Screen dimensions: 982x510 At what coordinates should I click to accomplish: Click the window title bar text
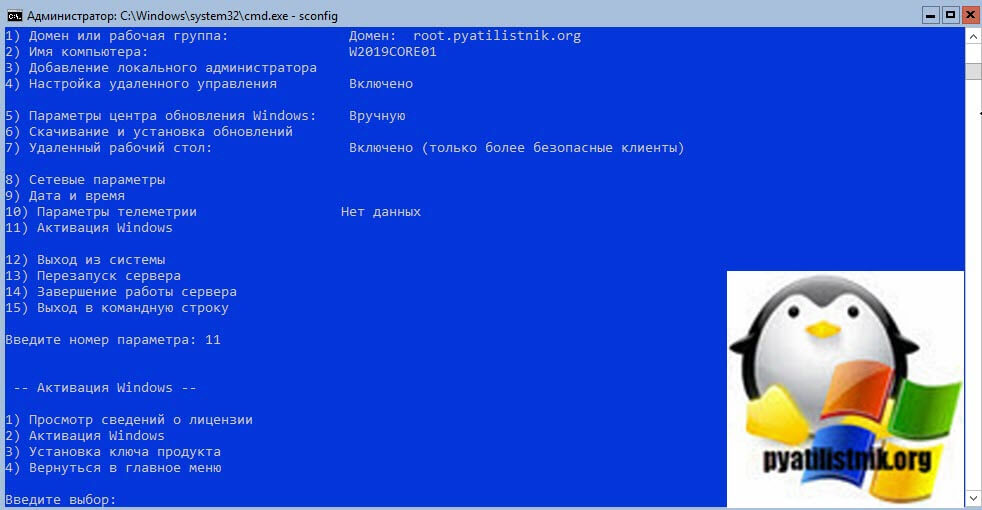[182, 14]
